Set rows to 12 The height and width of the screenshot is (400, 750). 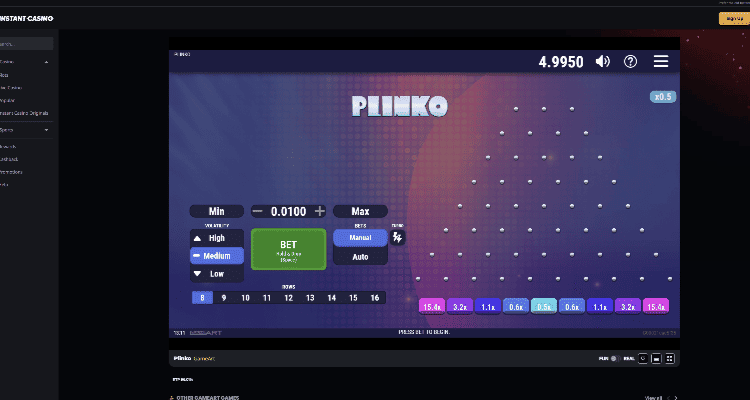coord(288,298)
